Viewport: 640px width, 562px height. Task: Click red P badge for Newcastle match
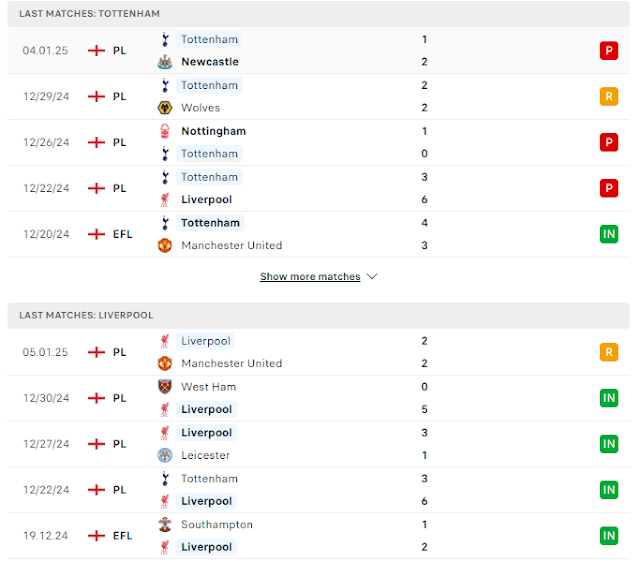click(x=609, y=51)
